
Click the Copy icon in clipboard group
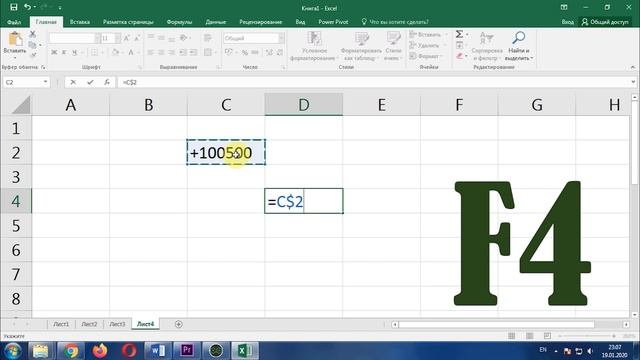(33, 45)
